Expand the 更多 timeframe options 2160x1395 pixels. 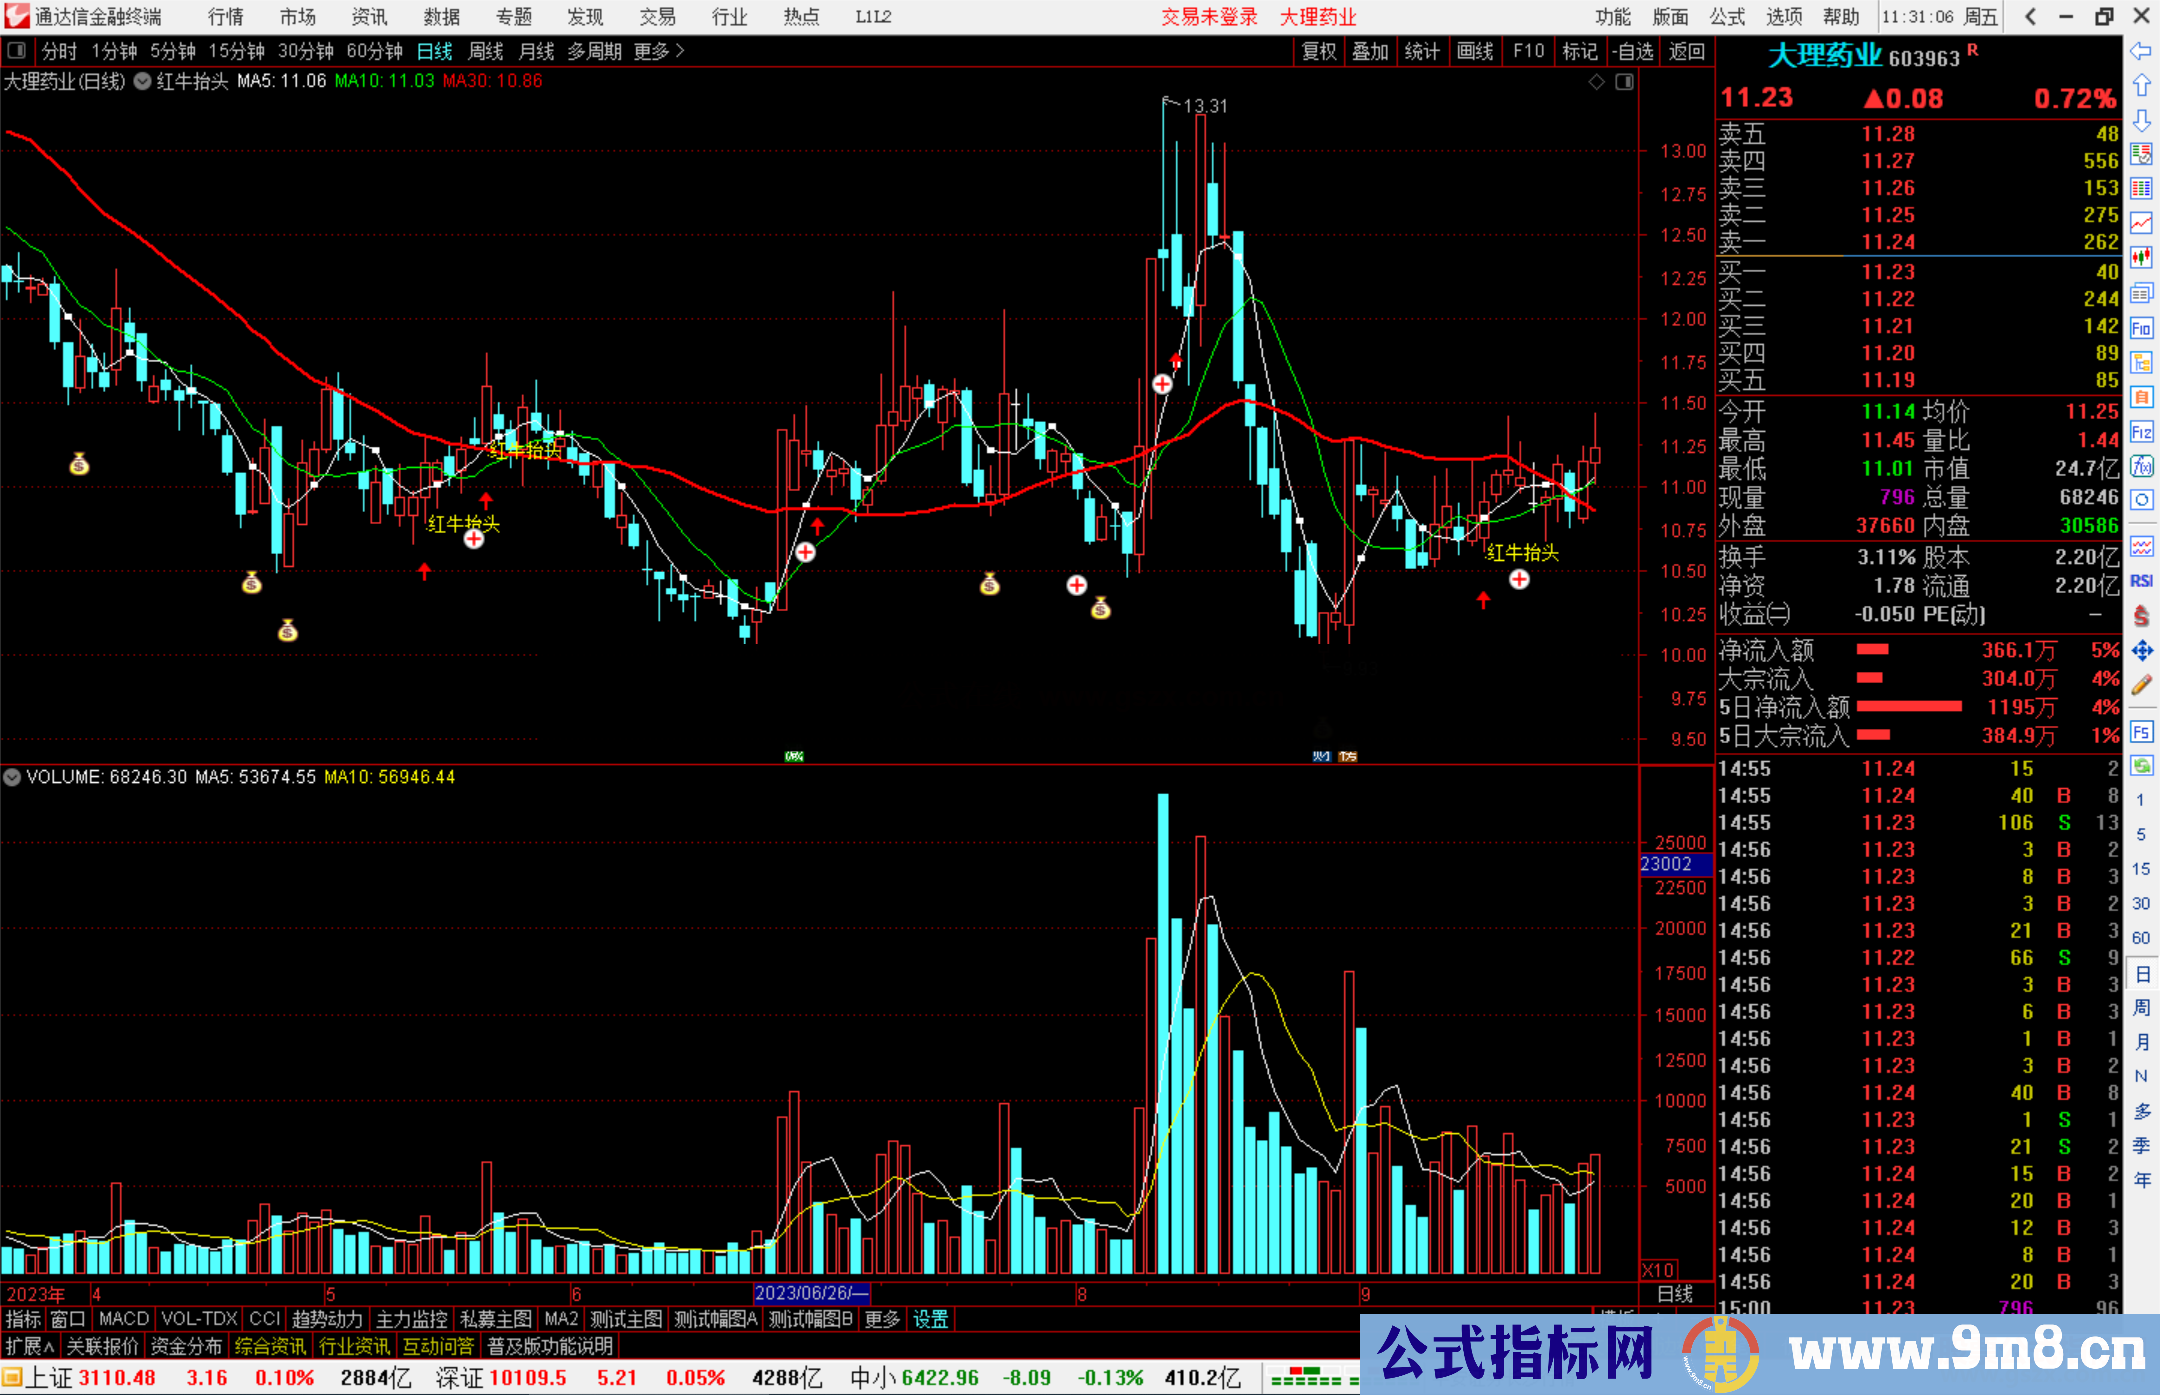click(x=659, y=51)
